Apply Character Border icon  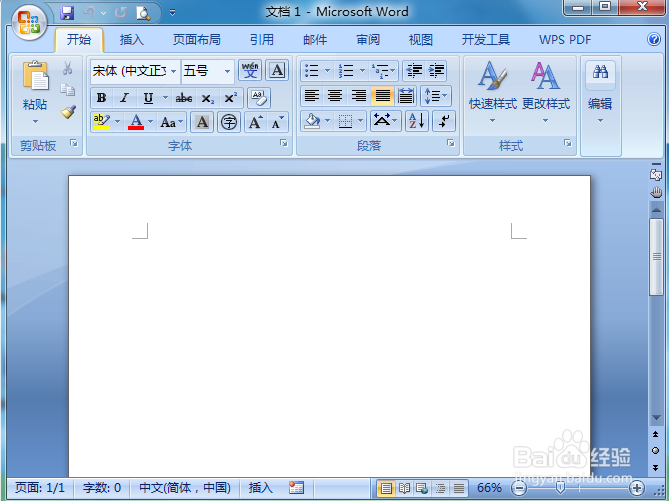[x=277, y=70]
